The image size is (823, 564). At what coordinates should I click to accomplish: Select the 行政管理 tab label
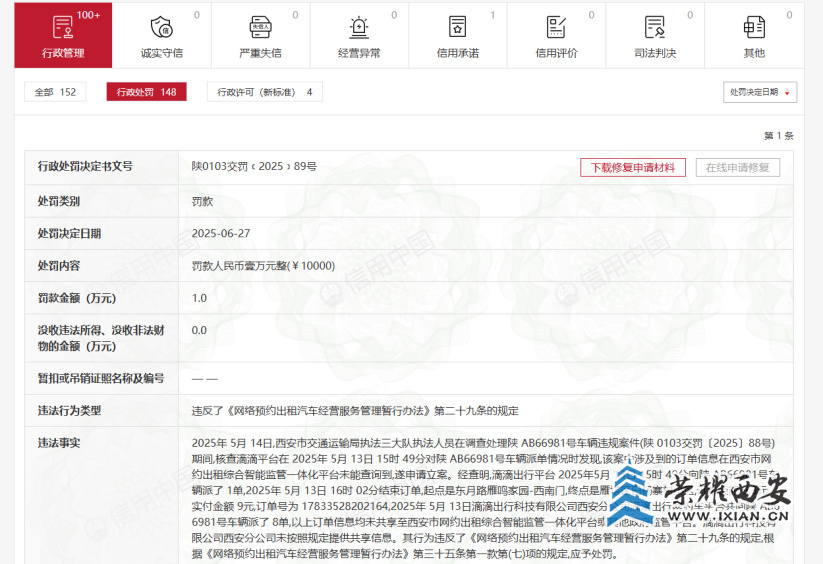coord(63,53)
